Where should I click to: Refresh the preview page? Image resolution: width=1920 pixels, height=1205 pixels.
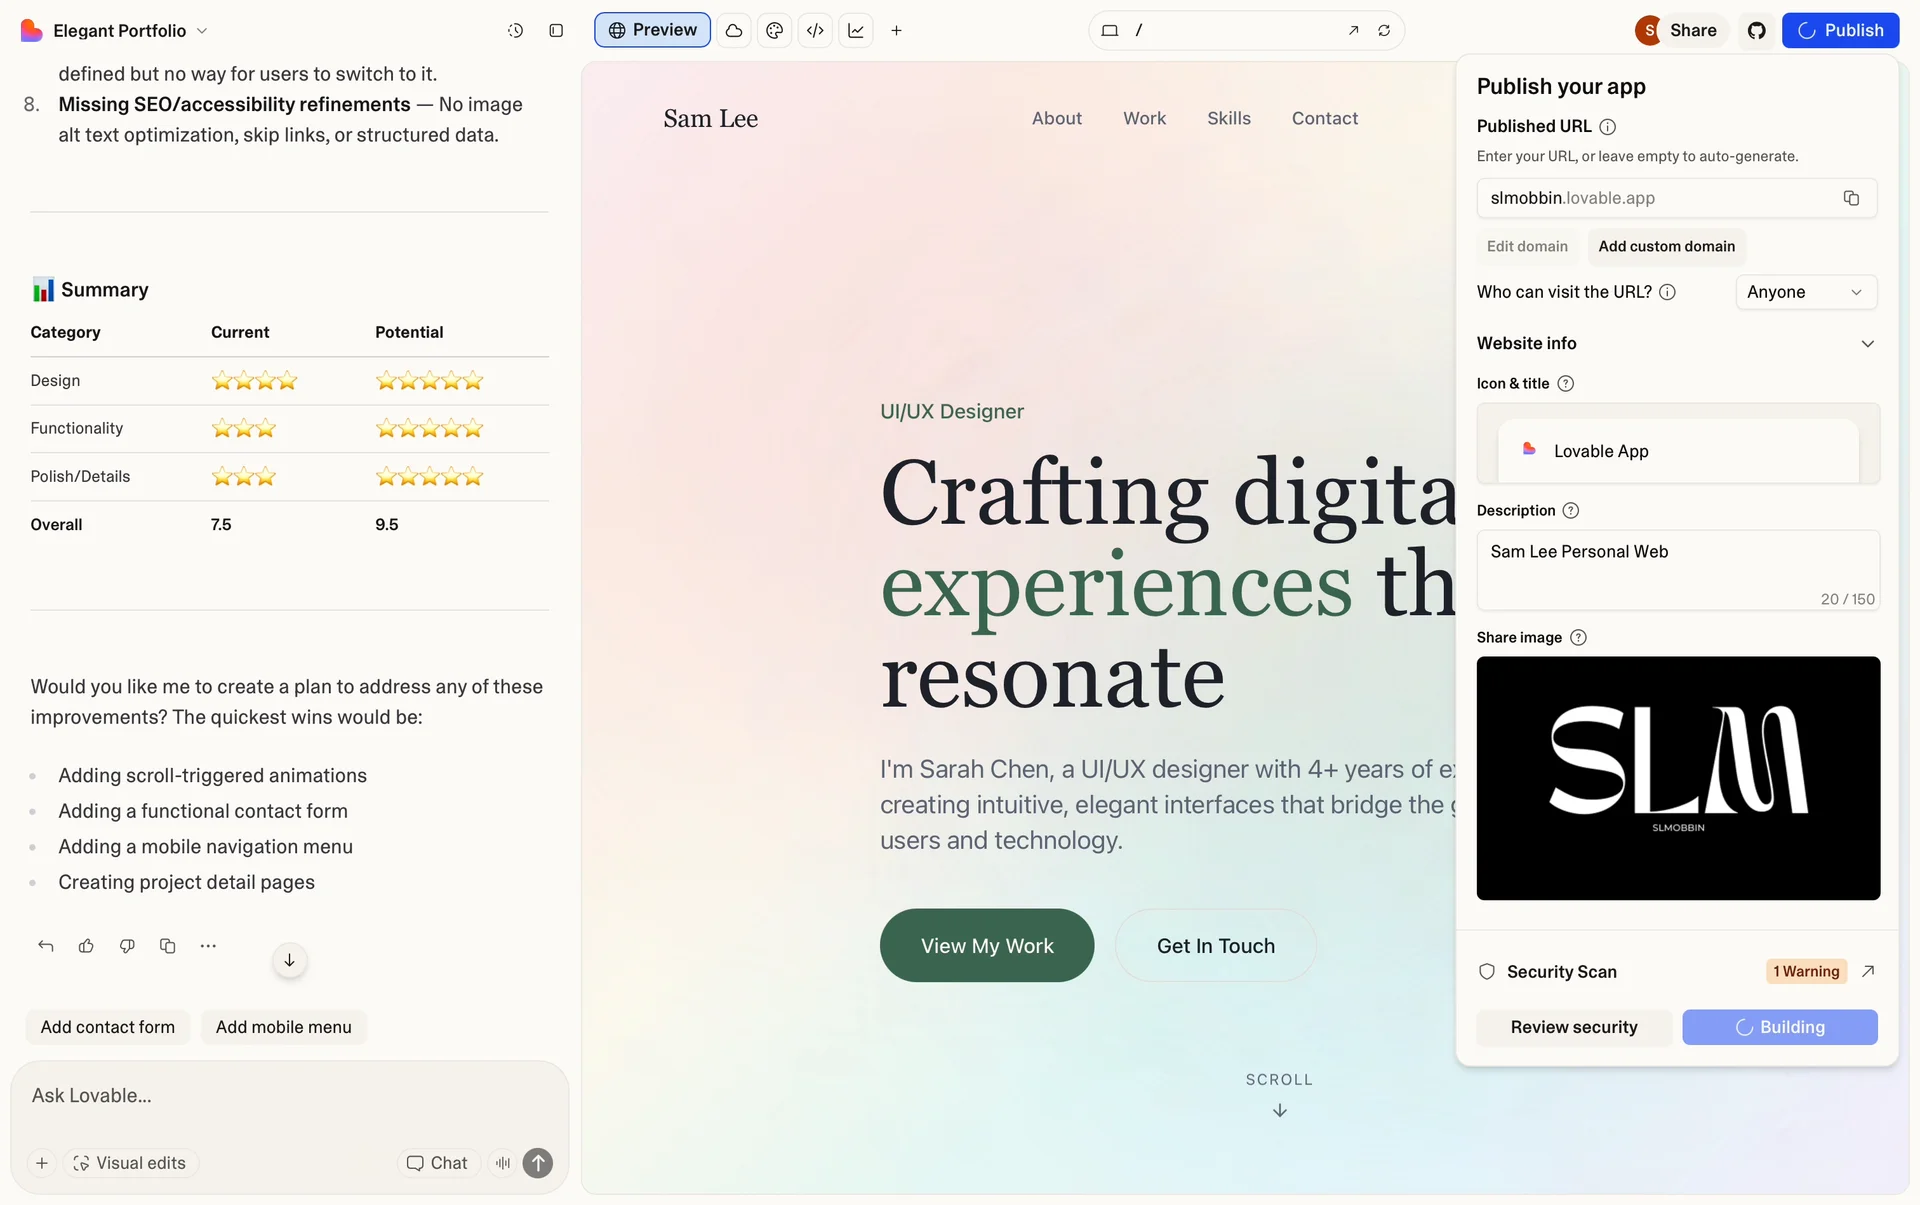(x=1384, y=31)
